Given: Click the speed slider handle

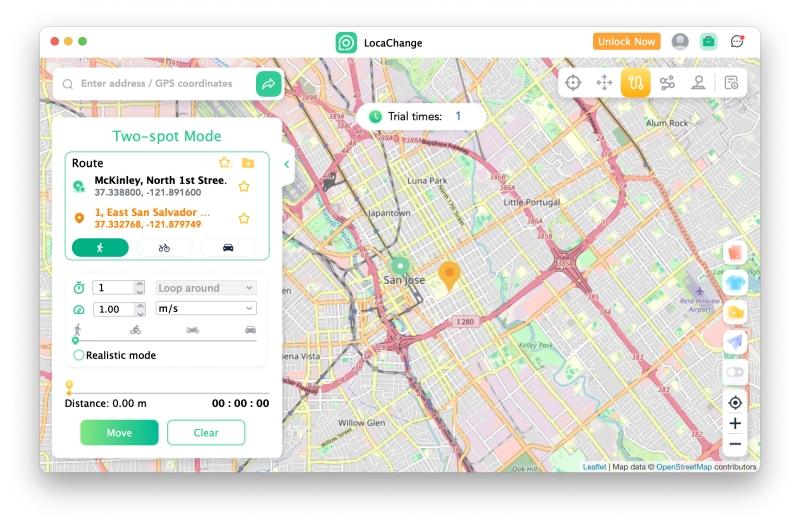Looking at the screenshot, I should point(76,340).
